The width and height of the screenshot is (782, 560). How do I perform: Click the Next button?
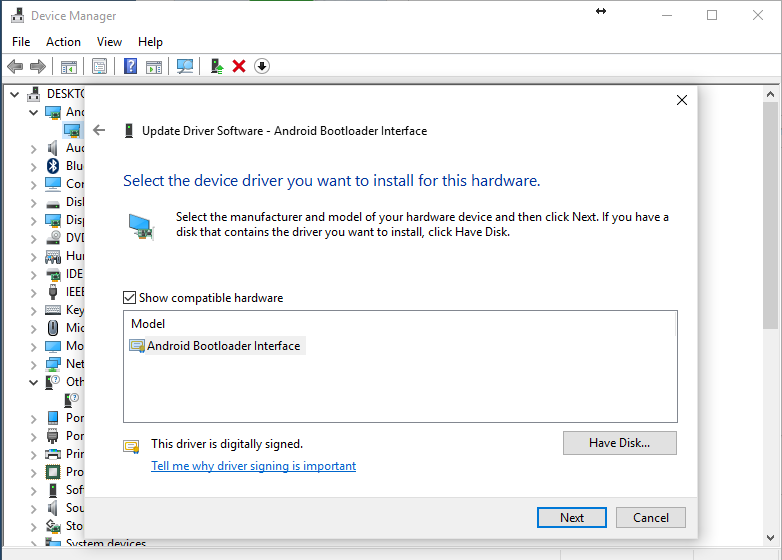572,517
